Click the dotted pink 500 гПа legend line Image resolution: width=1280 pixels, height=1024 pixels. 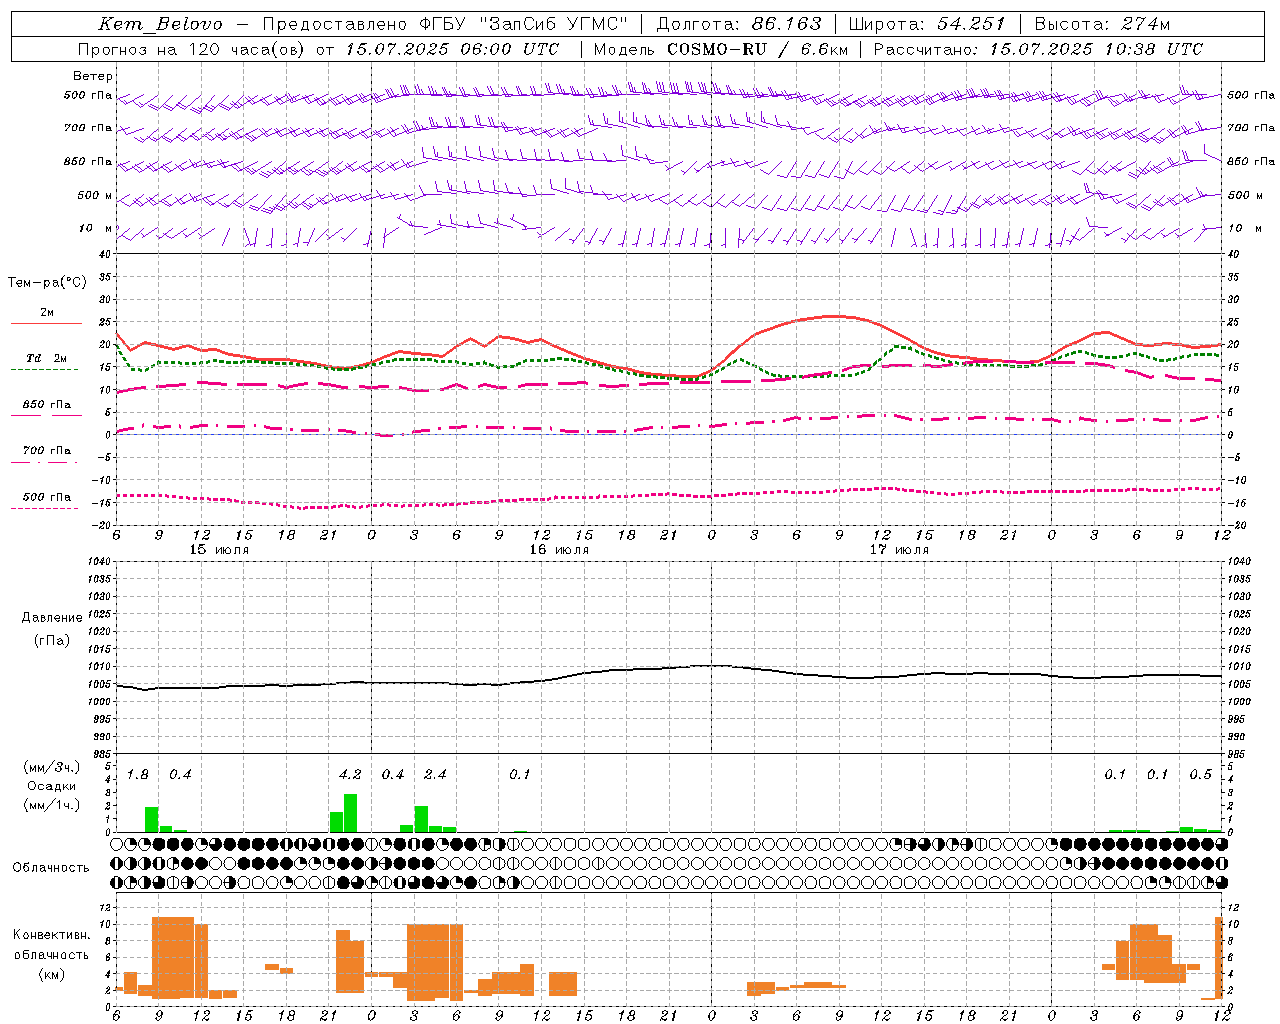[44, 508]
